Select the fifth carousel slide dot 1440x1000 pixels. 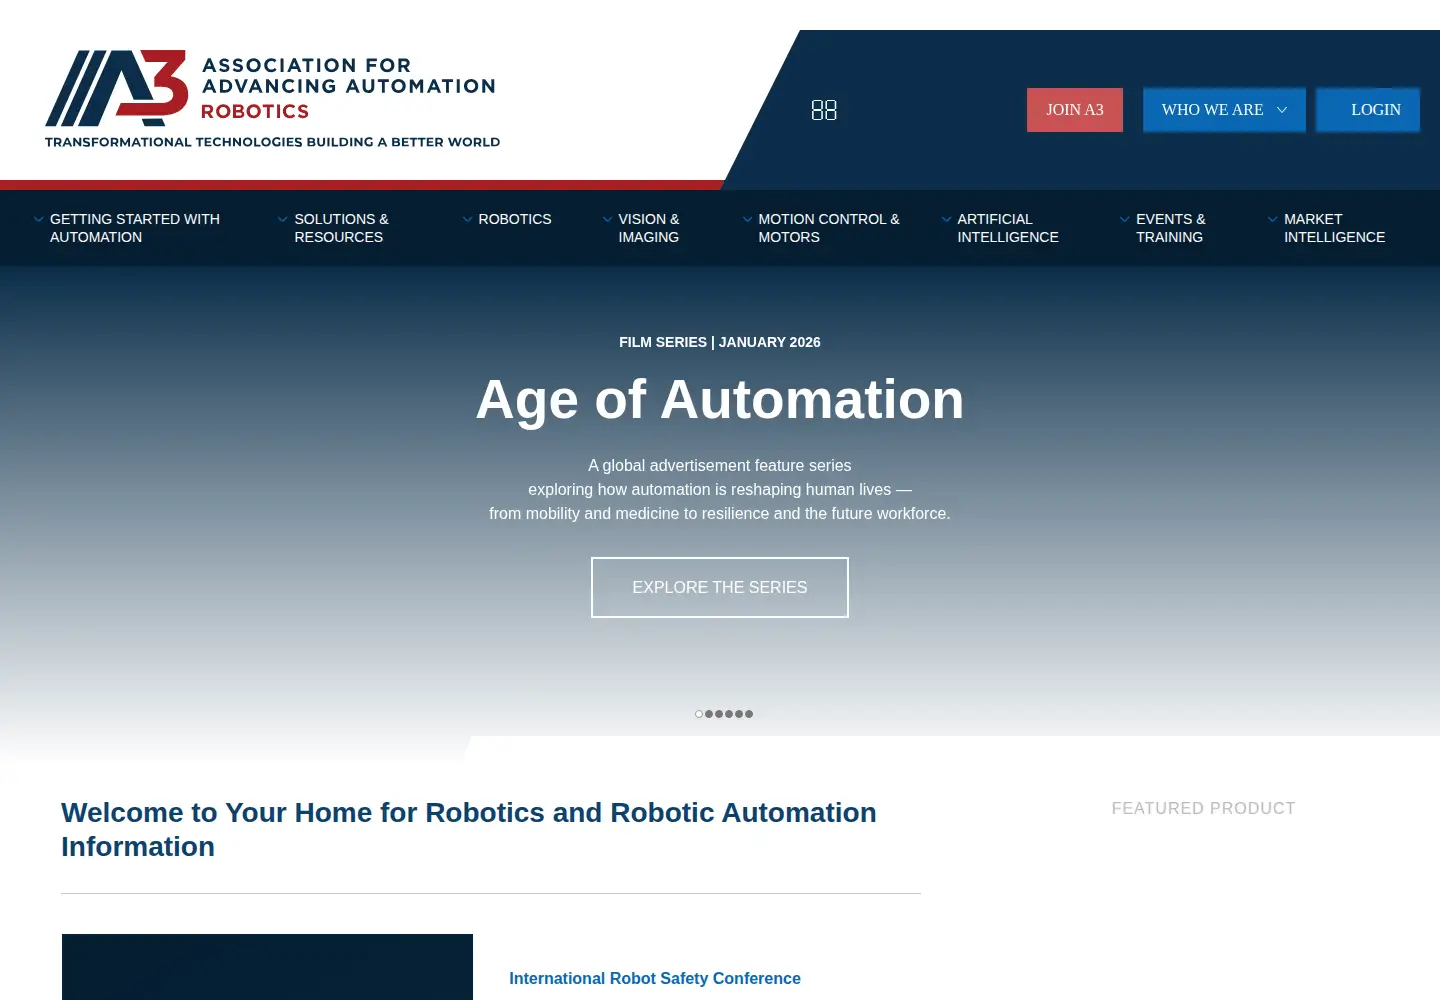coord(739,714)
